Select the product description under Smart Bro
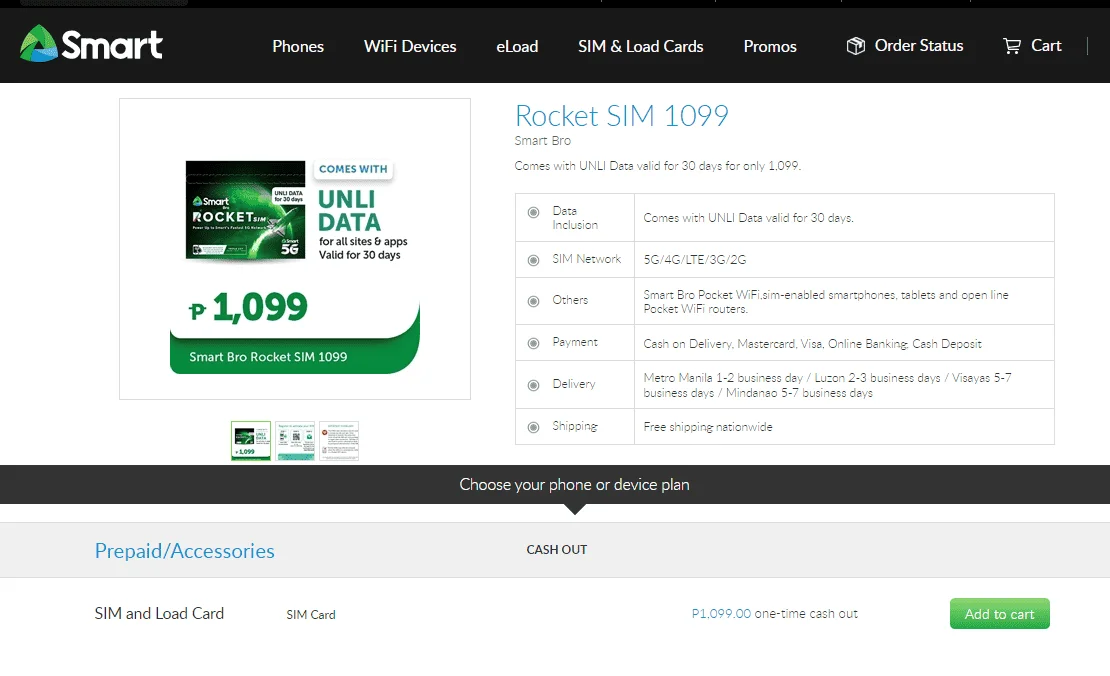Viewport: 1110px width, 676px height. coord(658,166)
